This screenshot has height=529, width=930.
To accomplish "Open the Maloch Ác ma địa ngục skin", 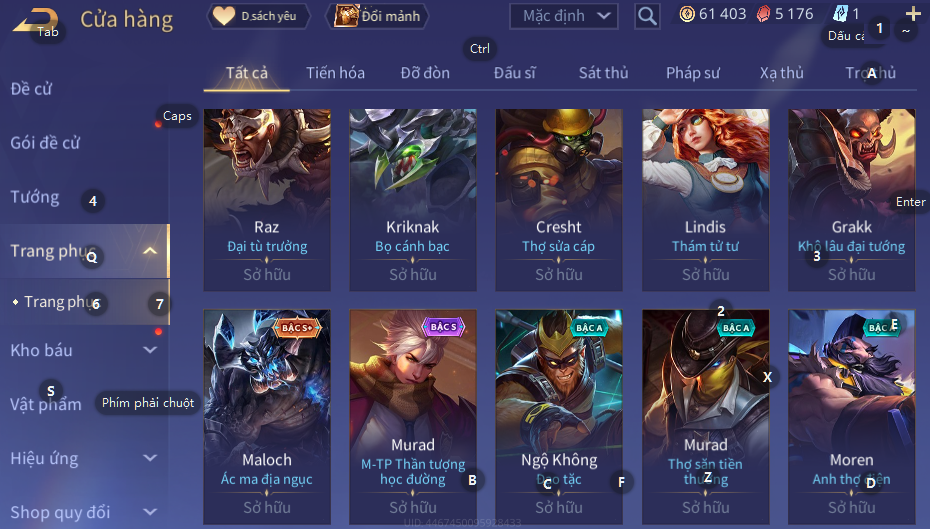I will pos(267,416).
